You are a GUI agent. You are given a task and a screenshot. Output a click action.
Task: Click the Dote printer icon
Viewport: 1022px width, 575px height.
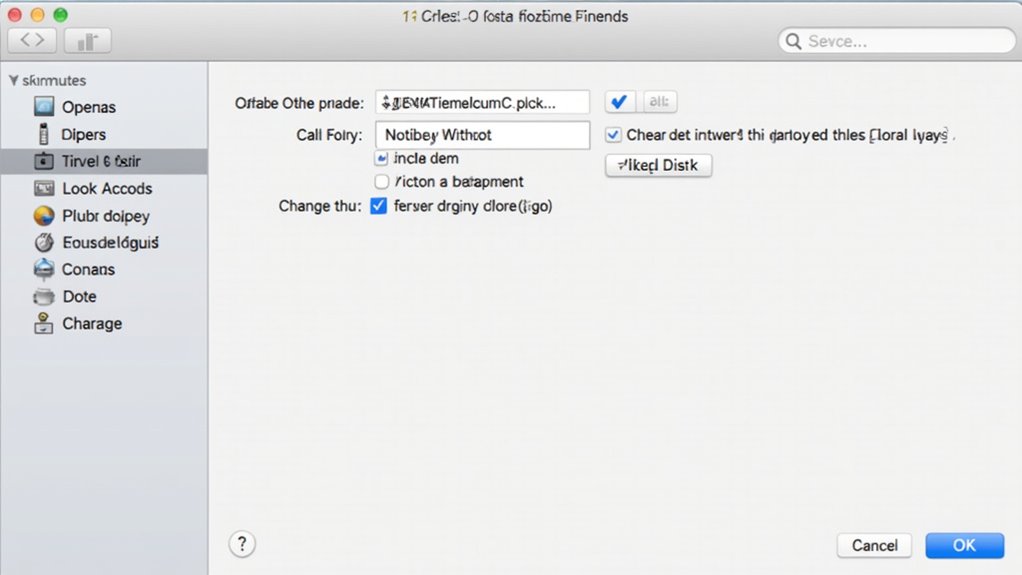[44, 296]
